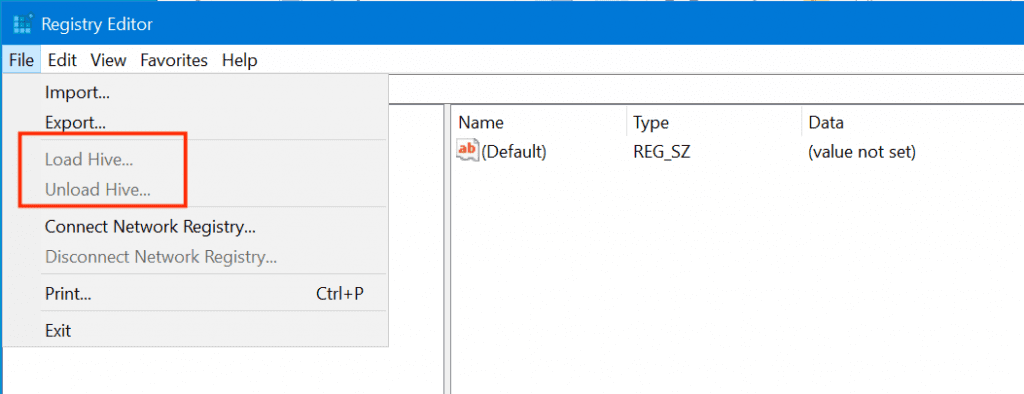Sort values by the Type column header
The width and height of the screenshot is (1024, 394).
tap(714, 122)
